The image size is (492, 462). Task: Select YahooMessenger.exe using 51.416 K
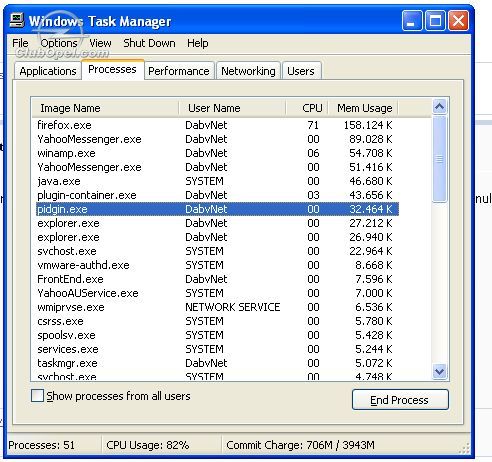coord(217,167)
